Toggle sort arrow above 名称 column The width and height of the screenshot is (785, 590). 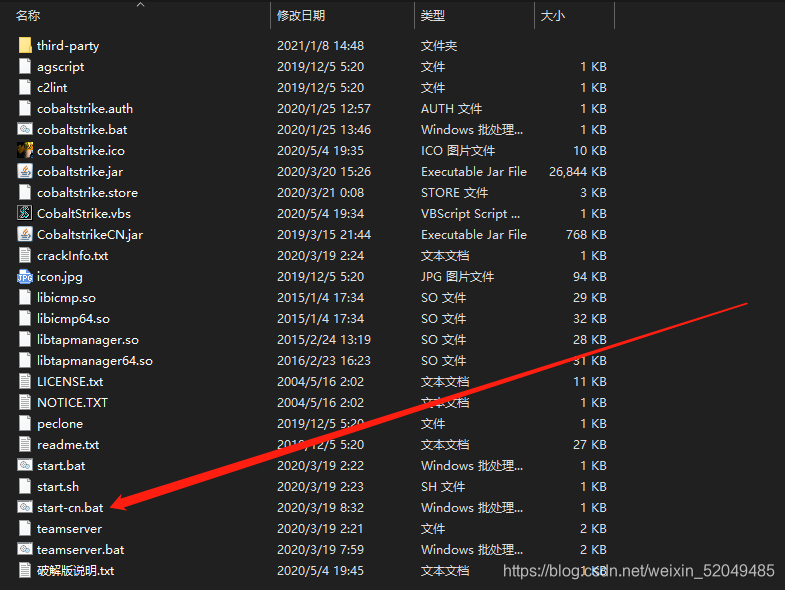click(x=141, y=5)
